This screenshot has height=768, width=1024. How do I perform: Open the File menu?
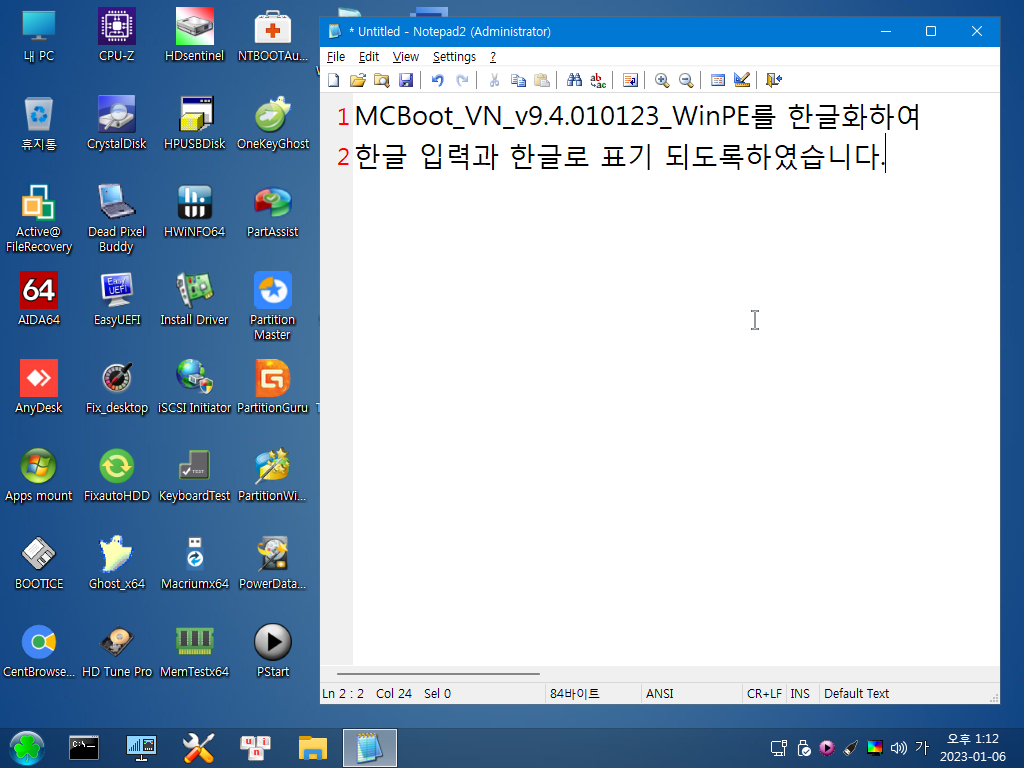[336, 57]
